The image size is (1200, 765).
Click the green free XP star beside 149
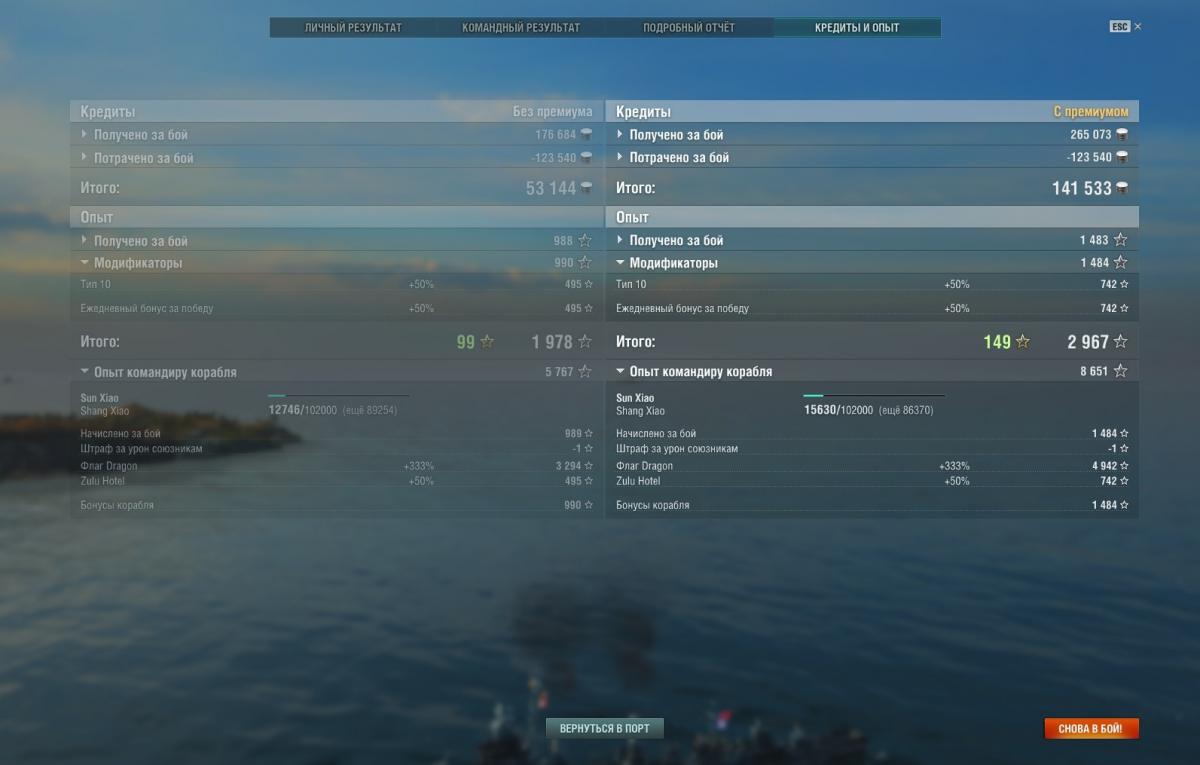point(1022,342)
